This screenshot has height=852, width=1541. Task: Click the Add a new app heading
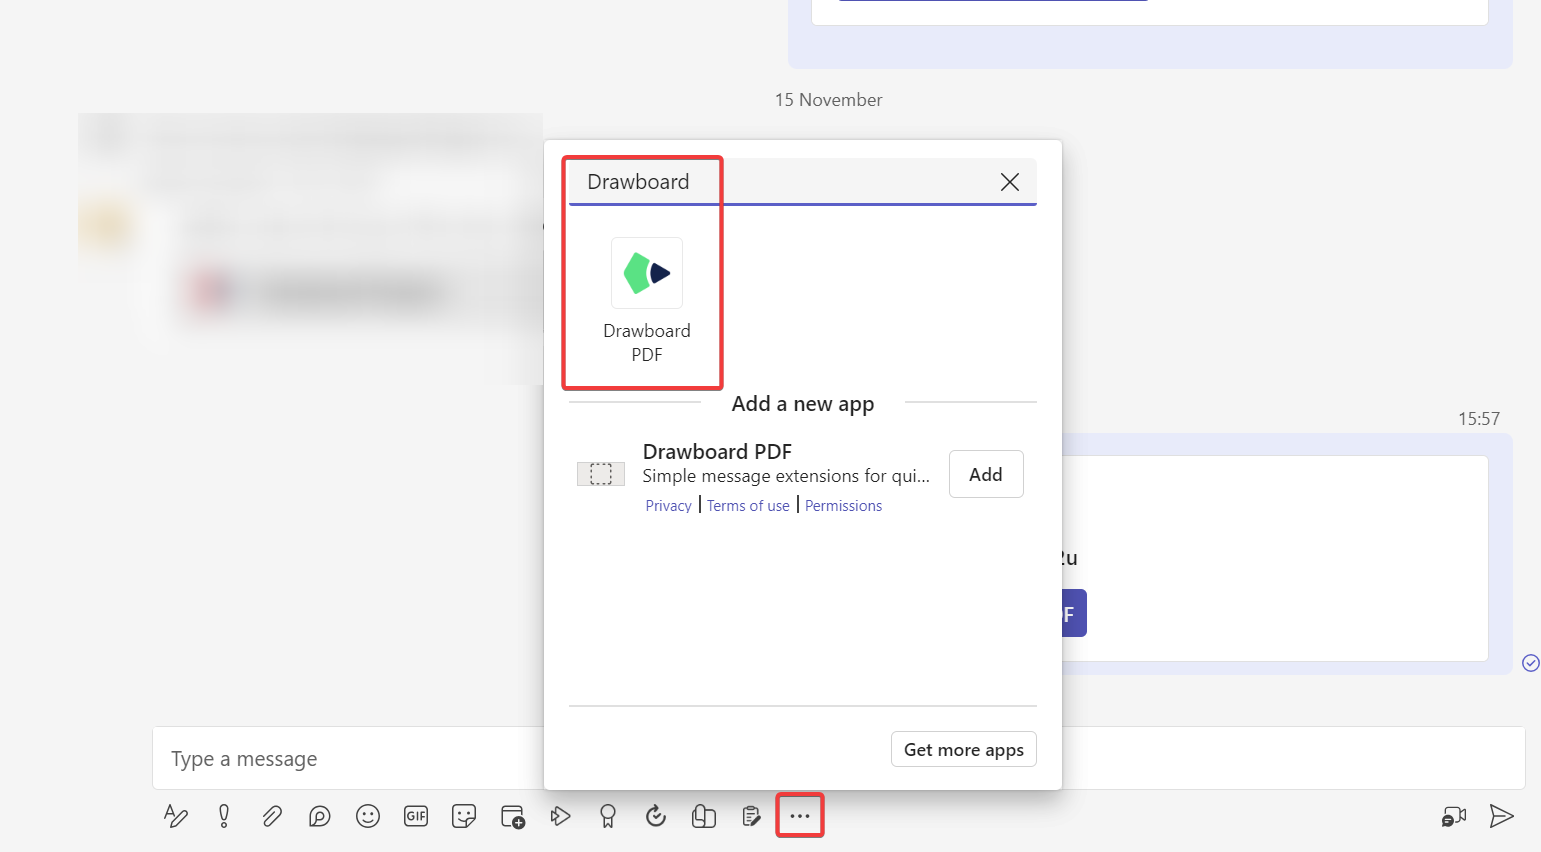[x=803, y=404]
